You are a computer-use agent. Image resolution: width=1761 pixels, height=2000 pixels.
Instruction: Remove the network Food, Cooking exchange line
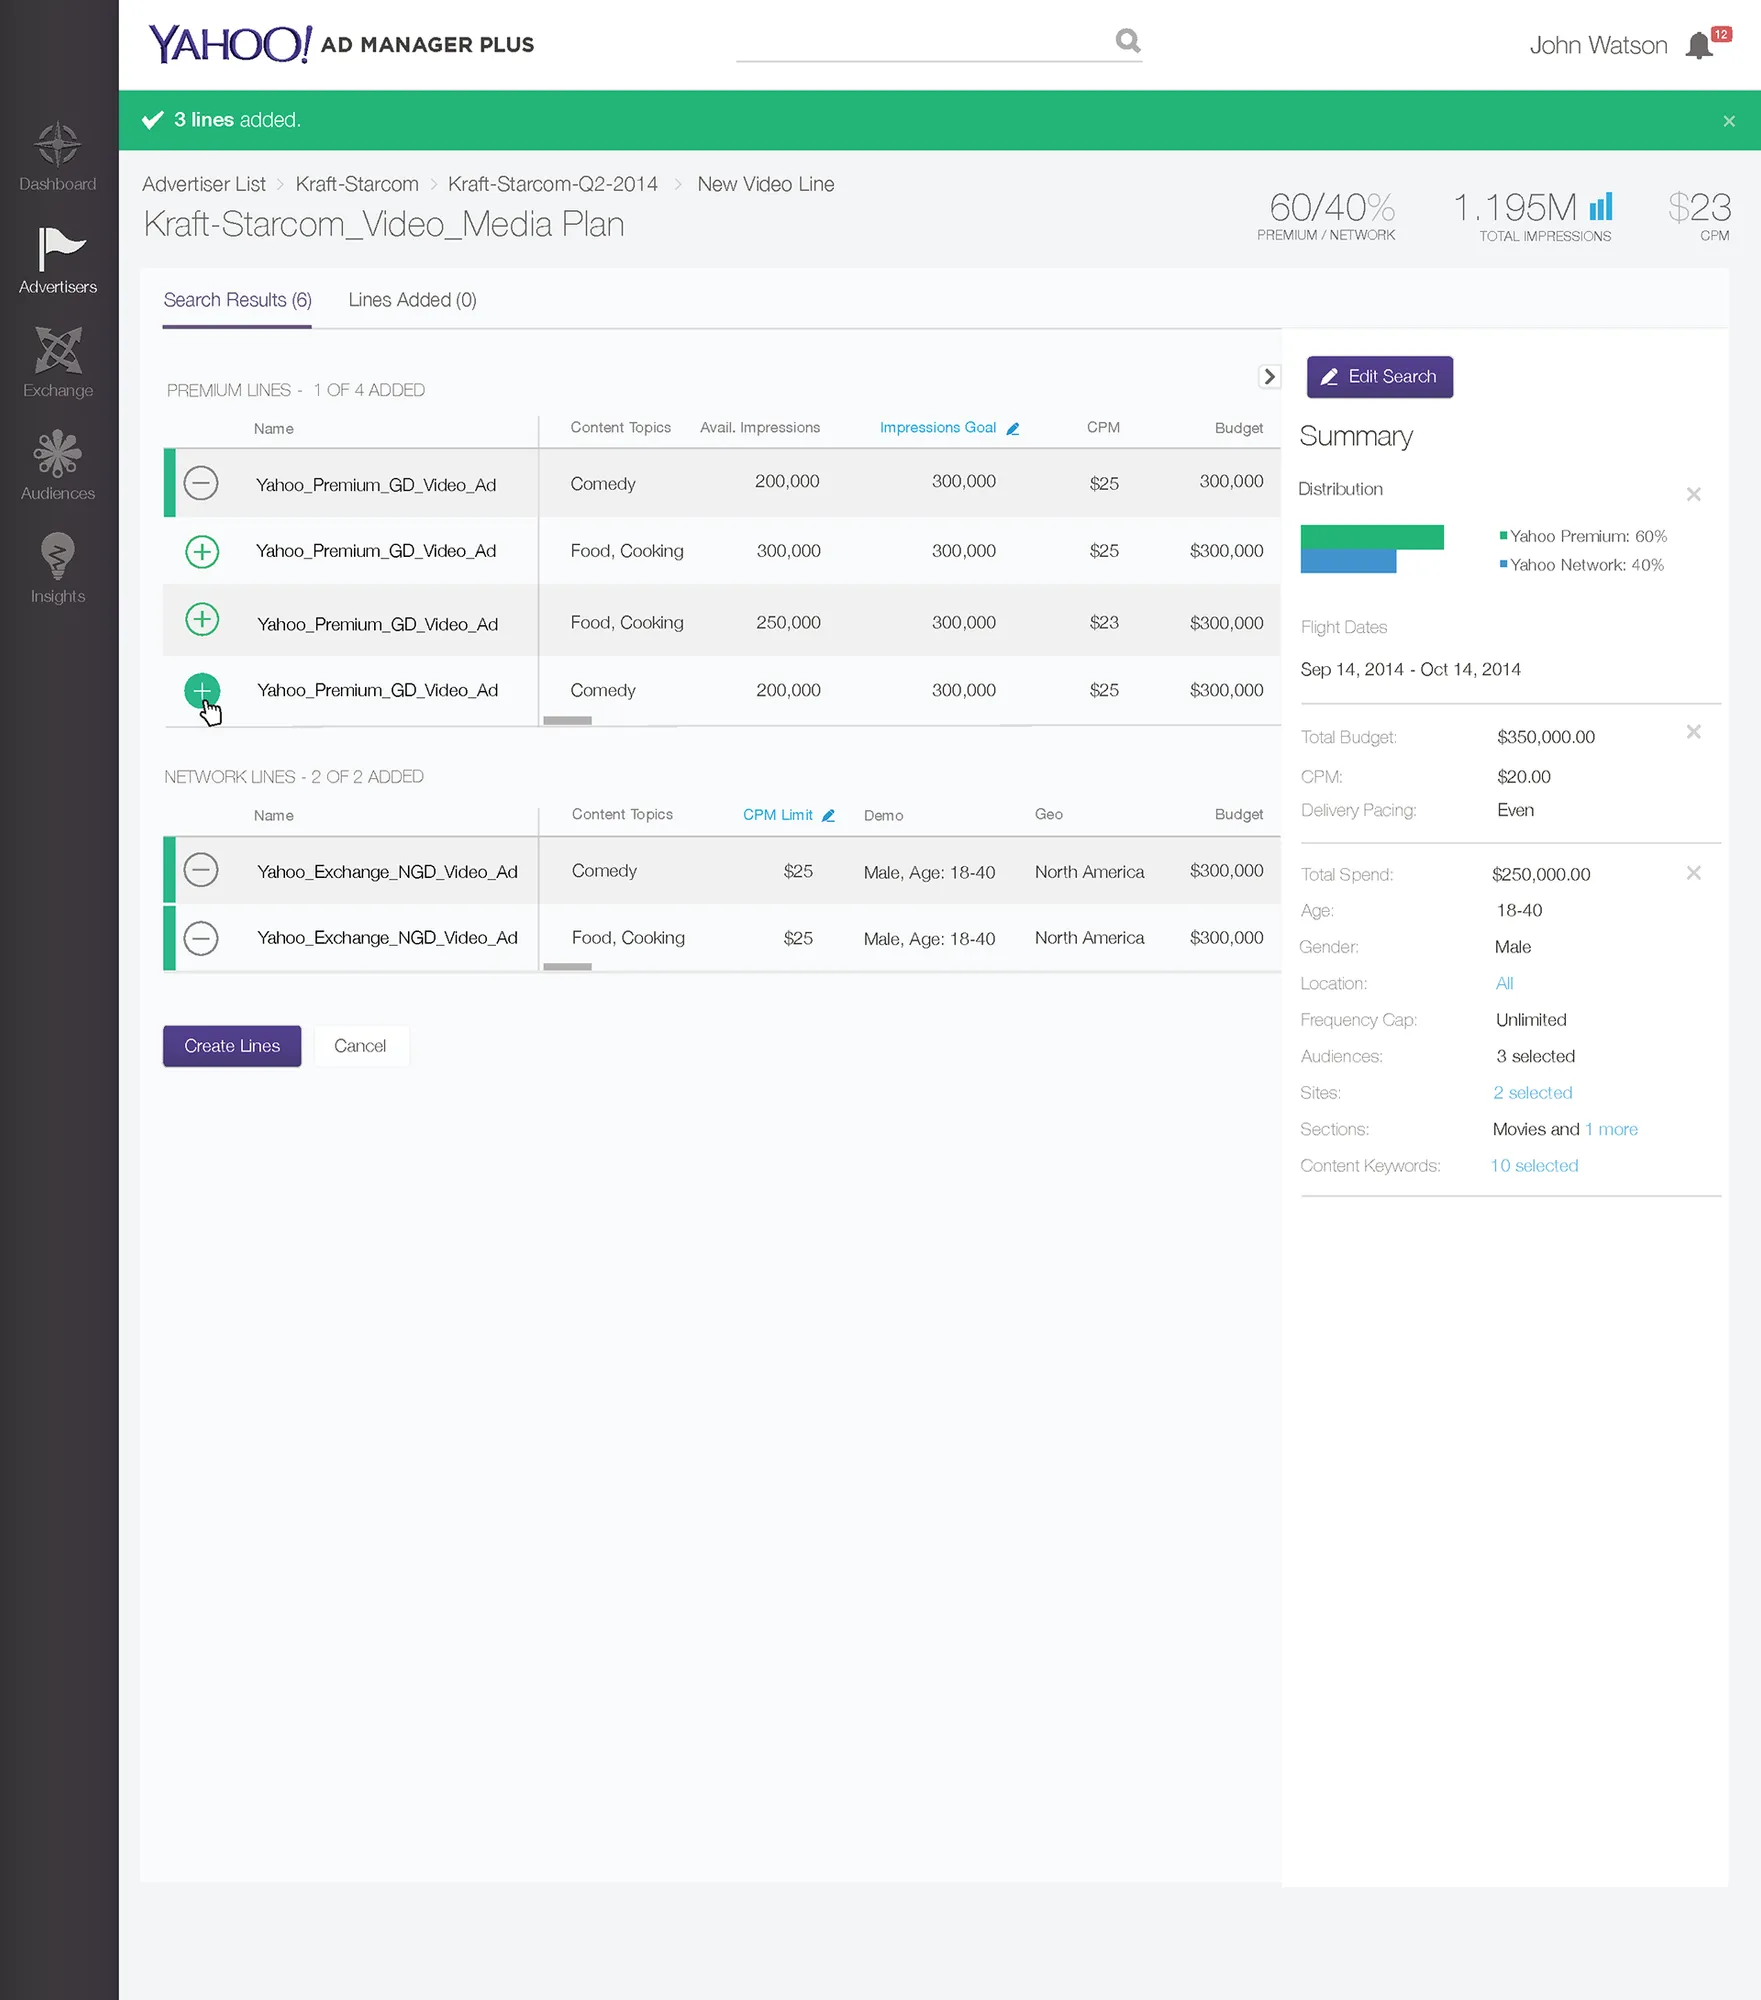point(201,938)
